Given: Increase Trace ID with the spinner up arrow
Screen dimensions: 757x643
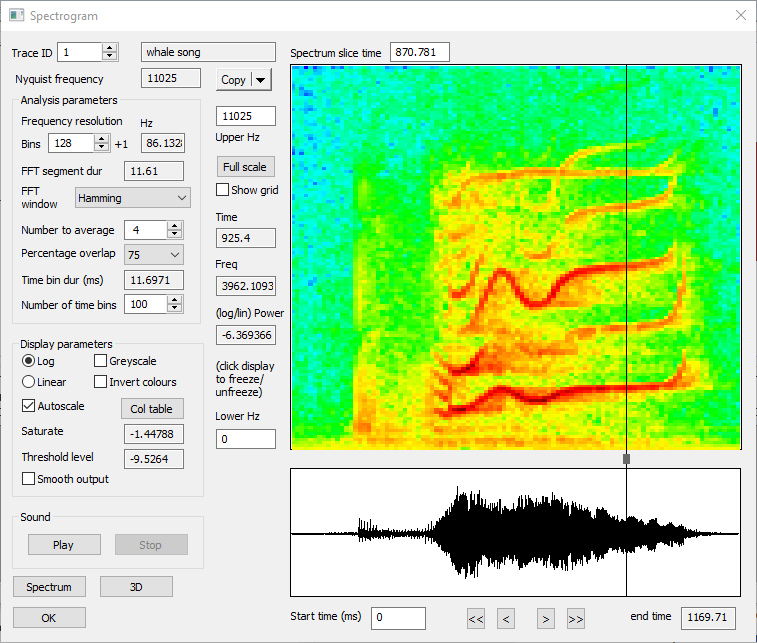Looking at the screenshot, I should coord(110,47).
